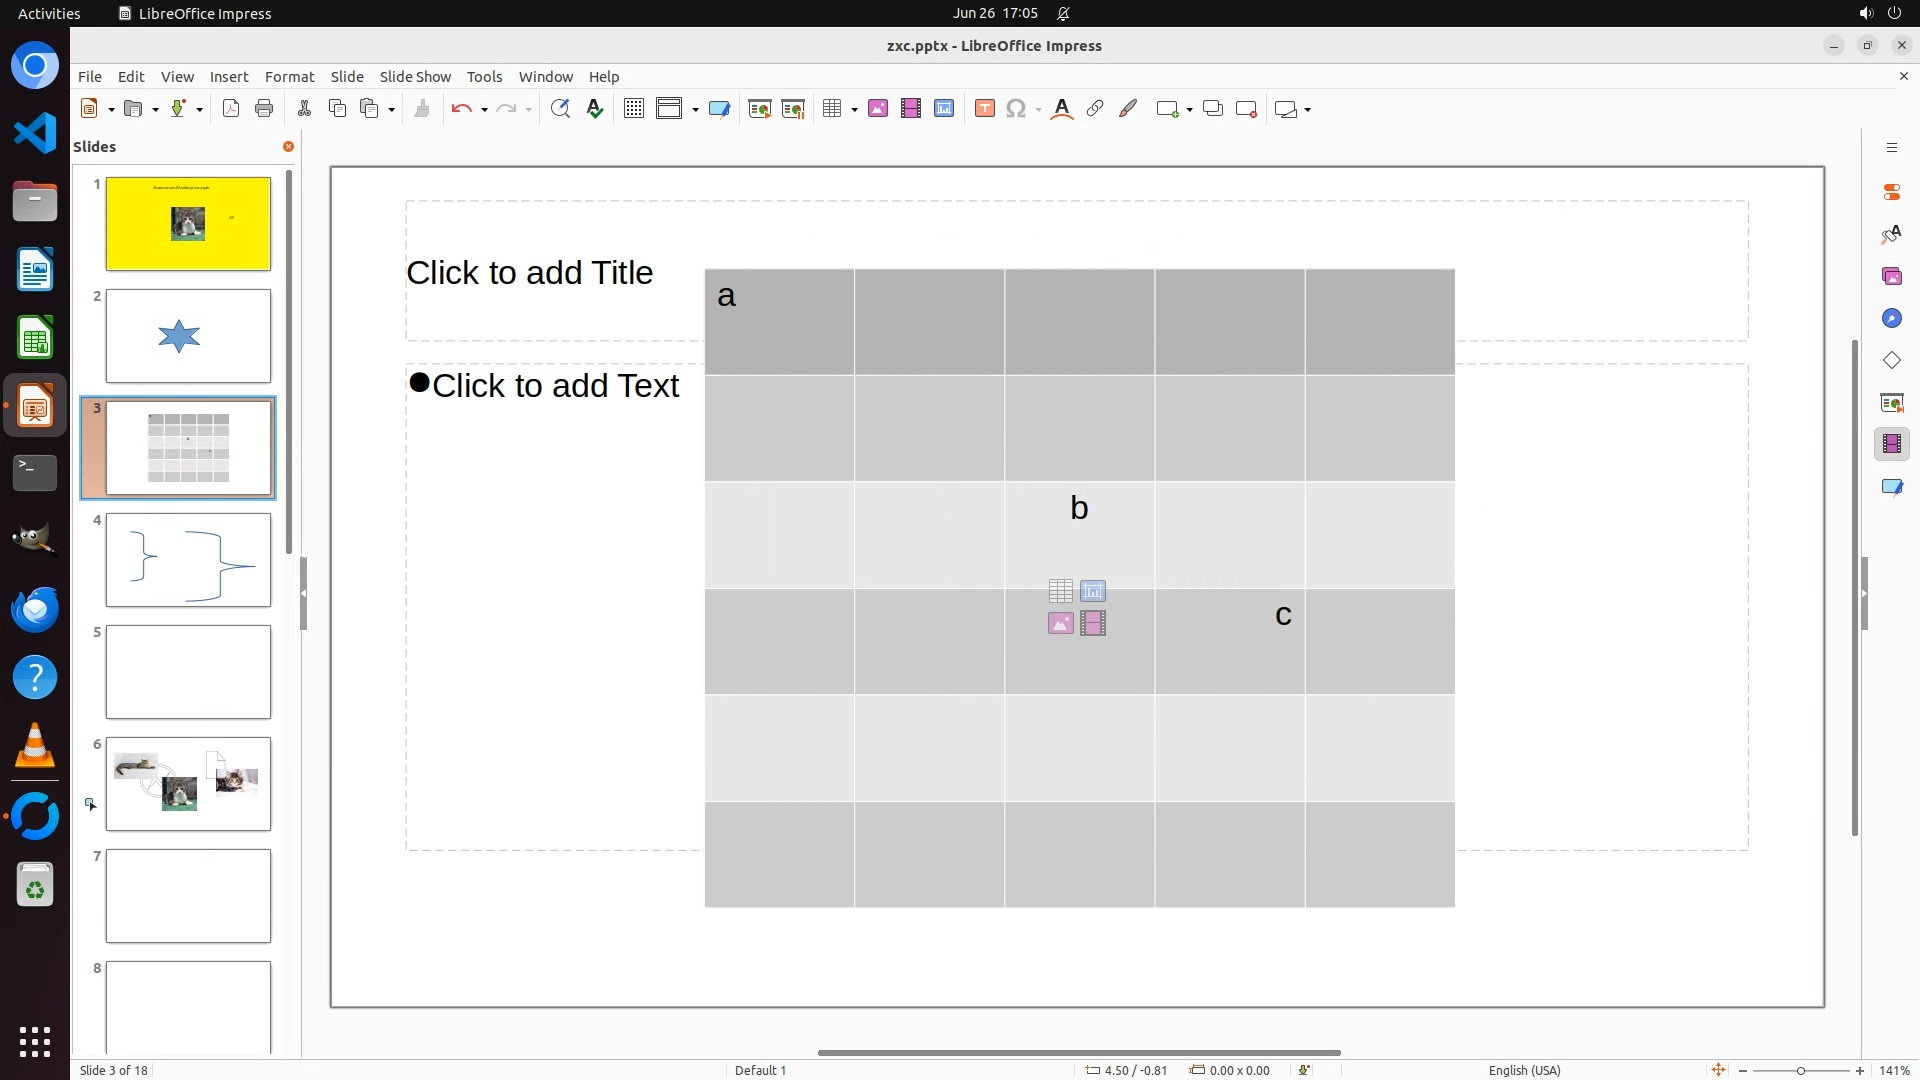Viewport: 1920px width, 1080px height.
Task: Start presentation from first slide
Action: pyautogui.click(x=760, y=109)
